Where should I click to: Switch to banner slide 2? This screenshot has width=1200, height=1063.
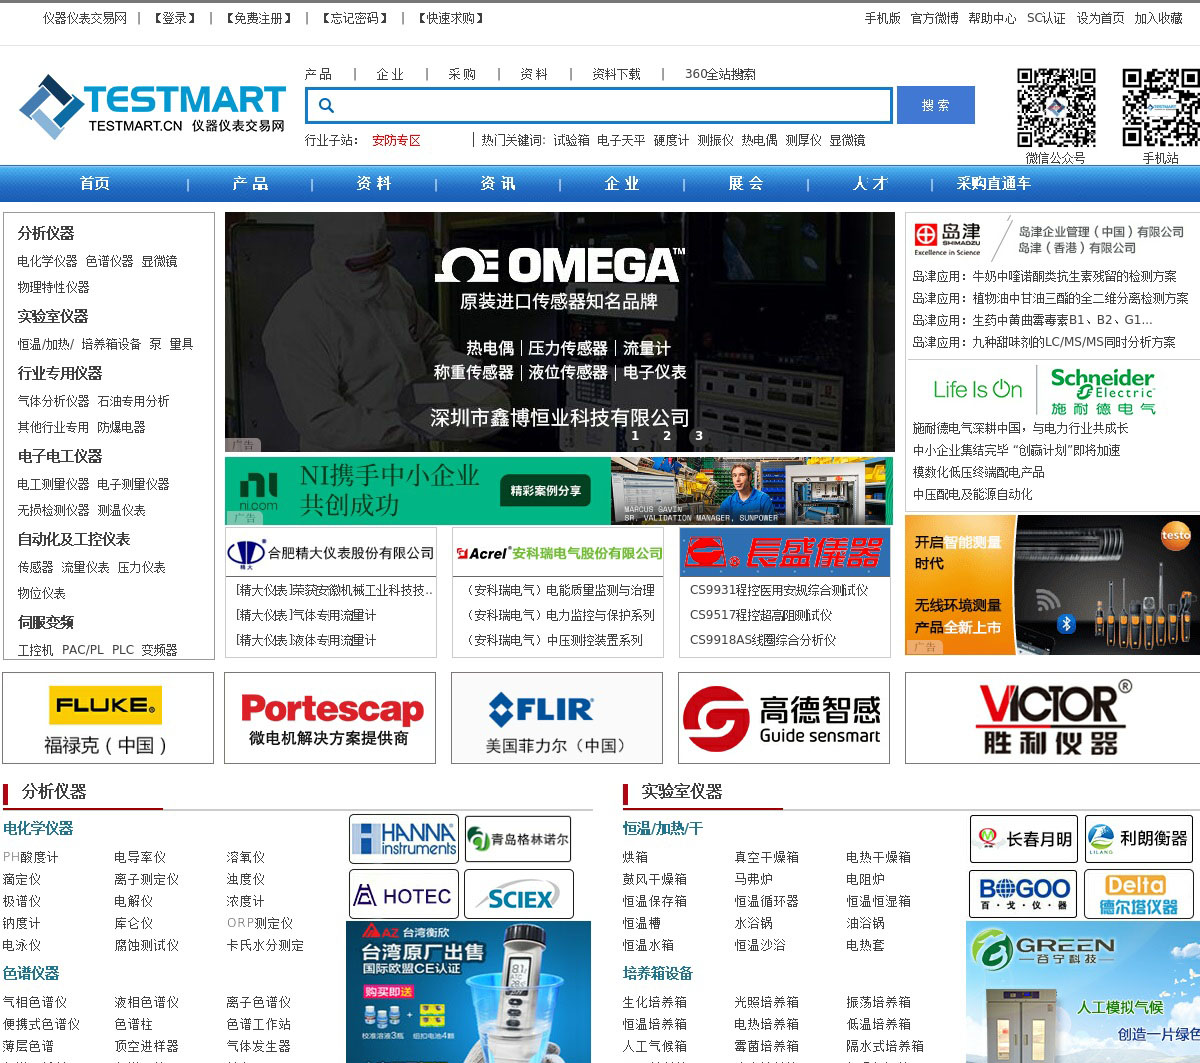pos(667,435)
